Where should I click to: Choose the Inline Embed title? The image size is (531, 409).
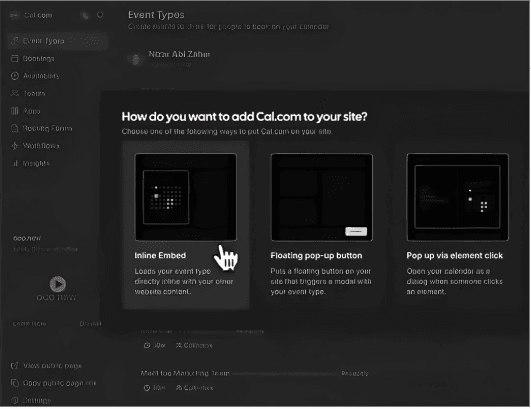(160, 256)
